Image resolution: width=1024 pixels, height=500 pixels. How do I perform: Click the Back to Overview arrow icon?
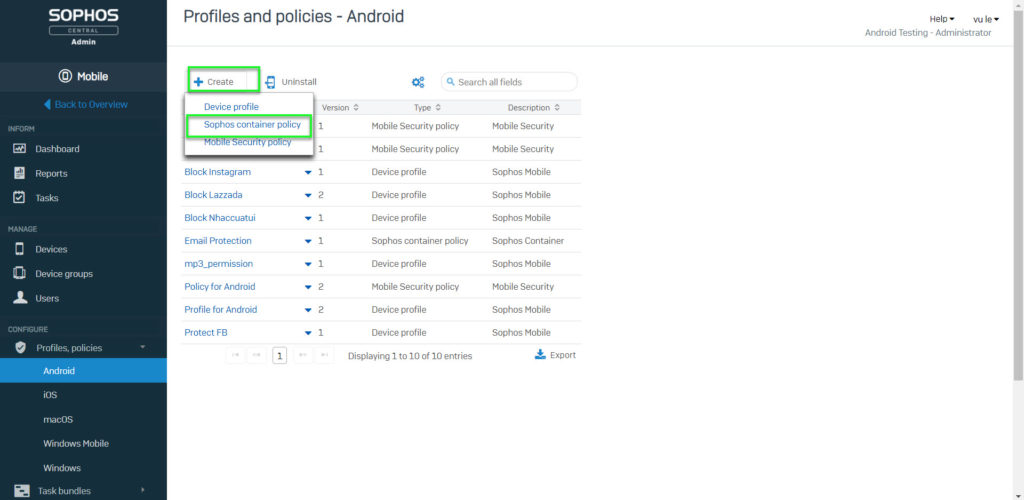[47, 104]
